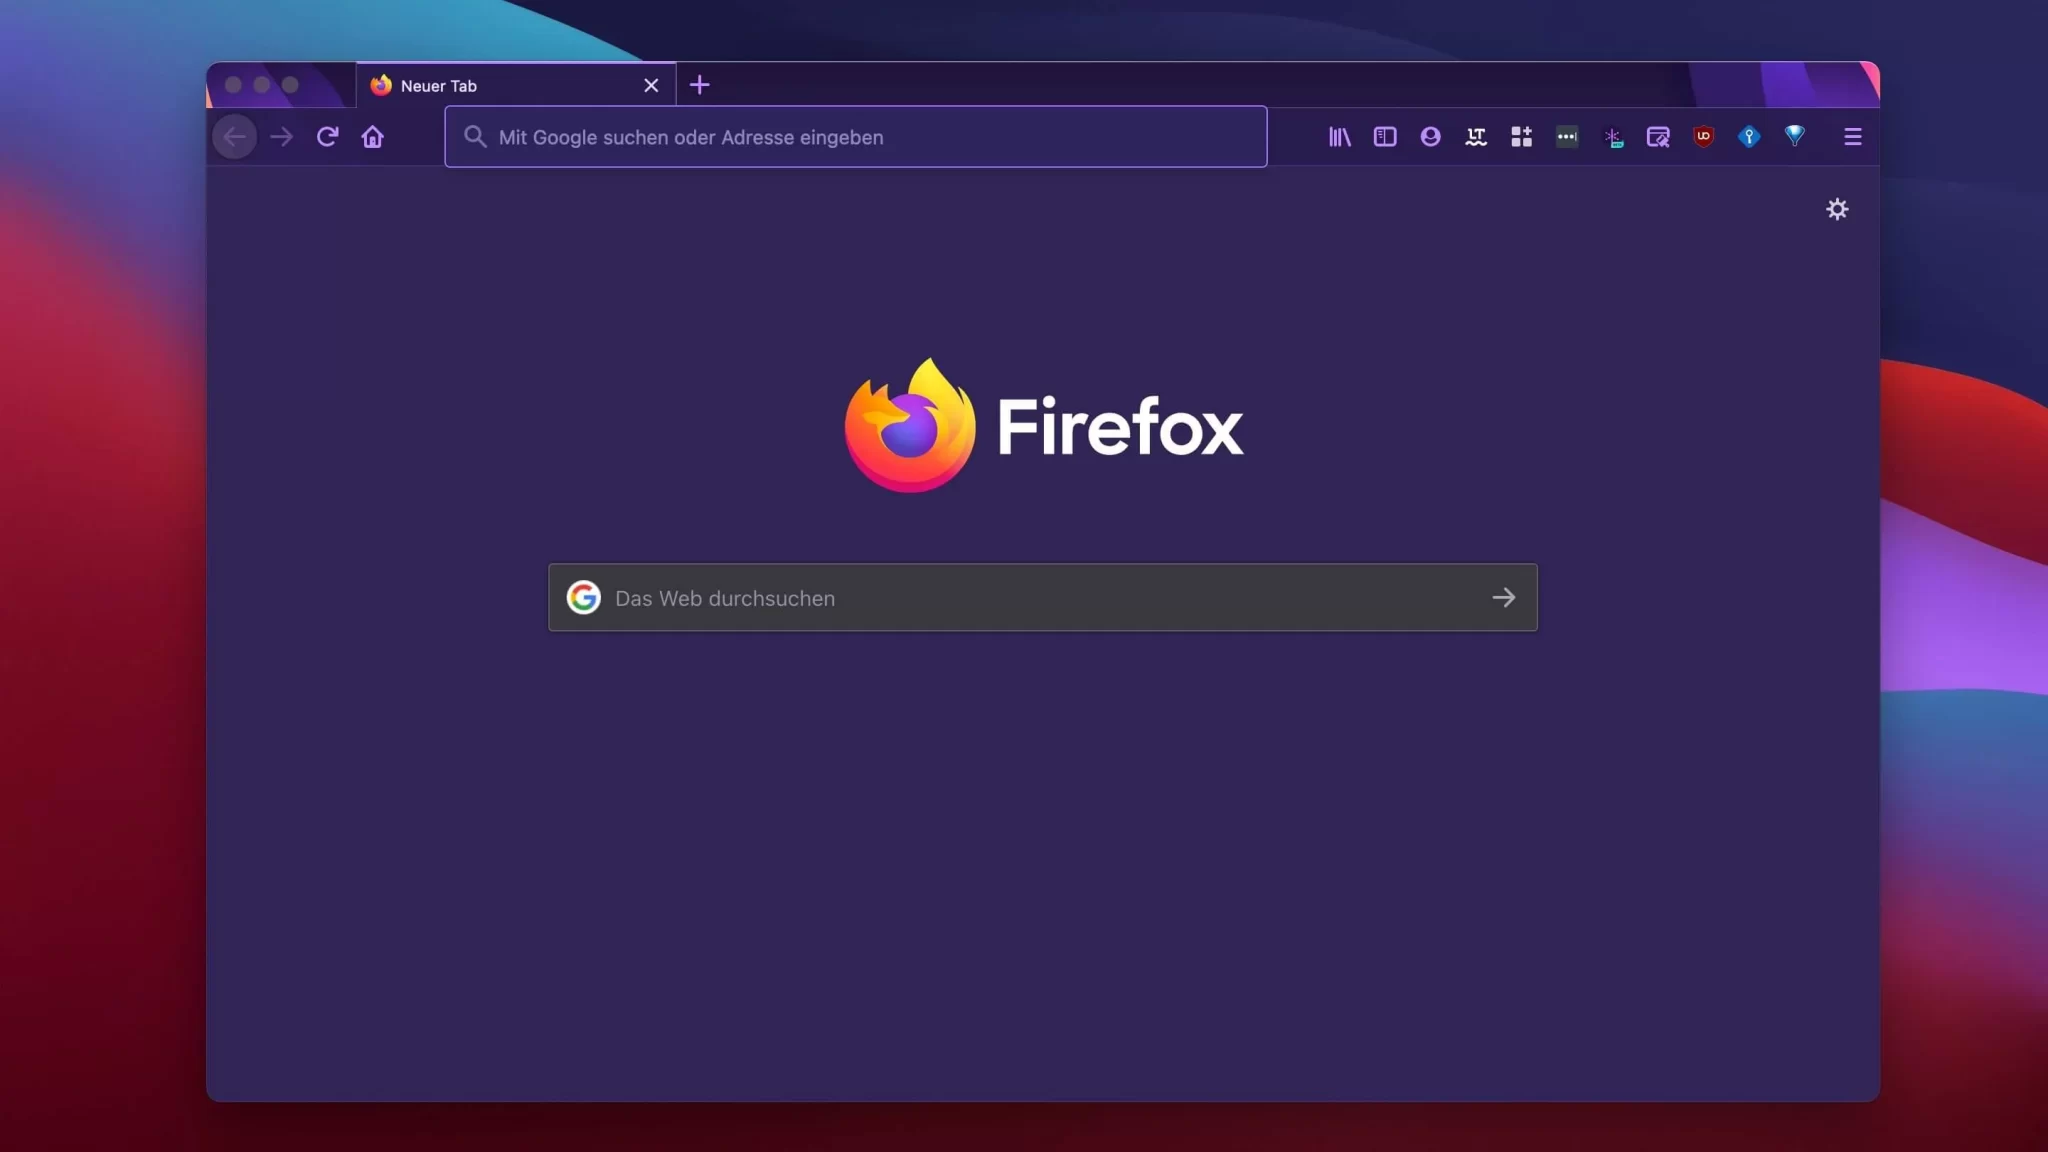Open the hamburger application menu
Screen dimensions: 2048x1152
click(1853, 137)
